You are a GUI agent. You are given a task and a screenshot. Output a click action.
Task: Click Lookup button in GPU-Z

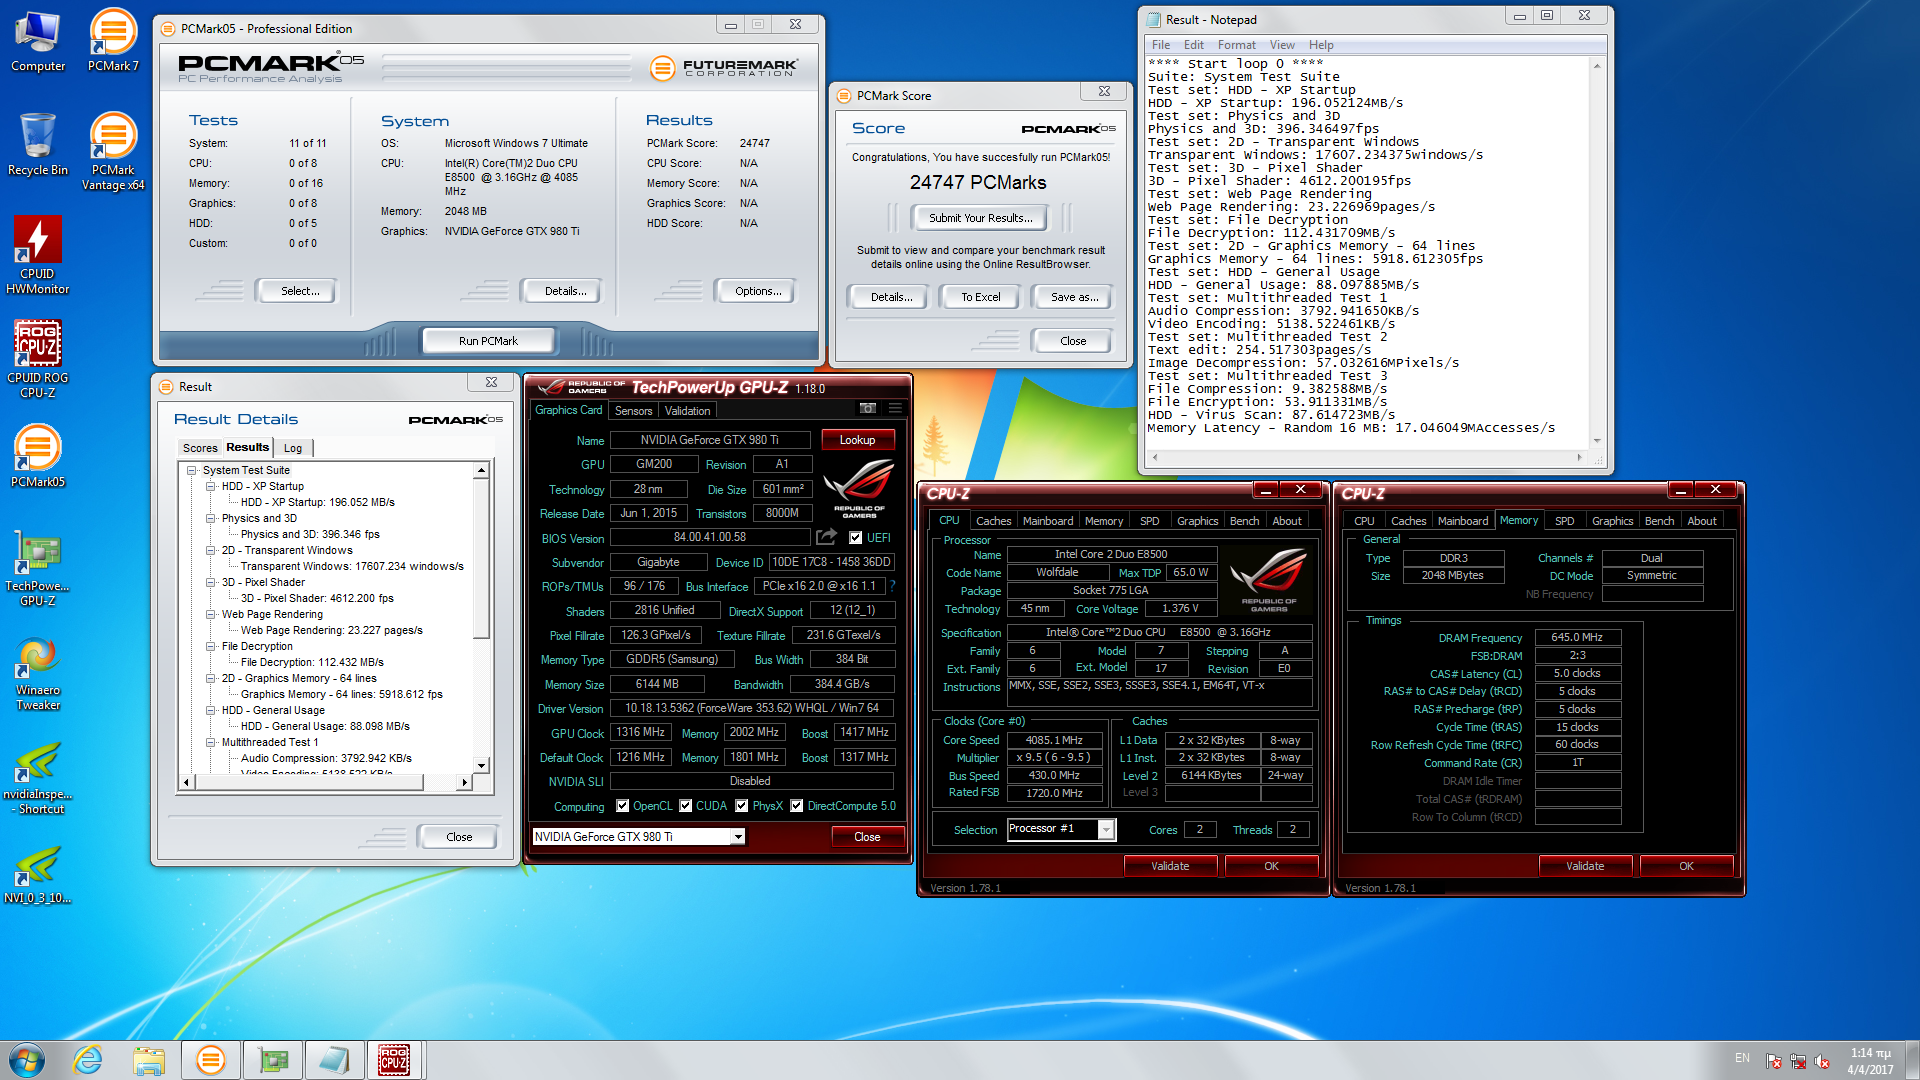pyautogui.click(x=857, y=440)
